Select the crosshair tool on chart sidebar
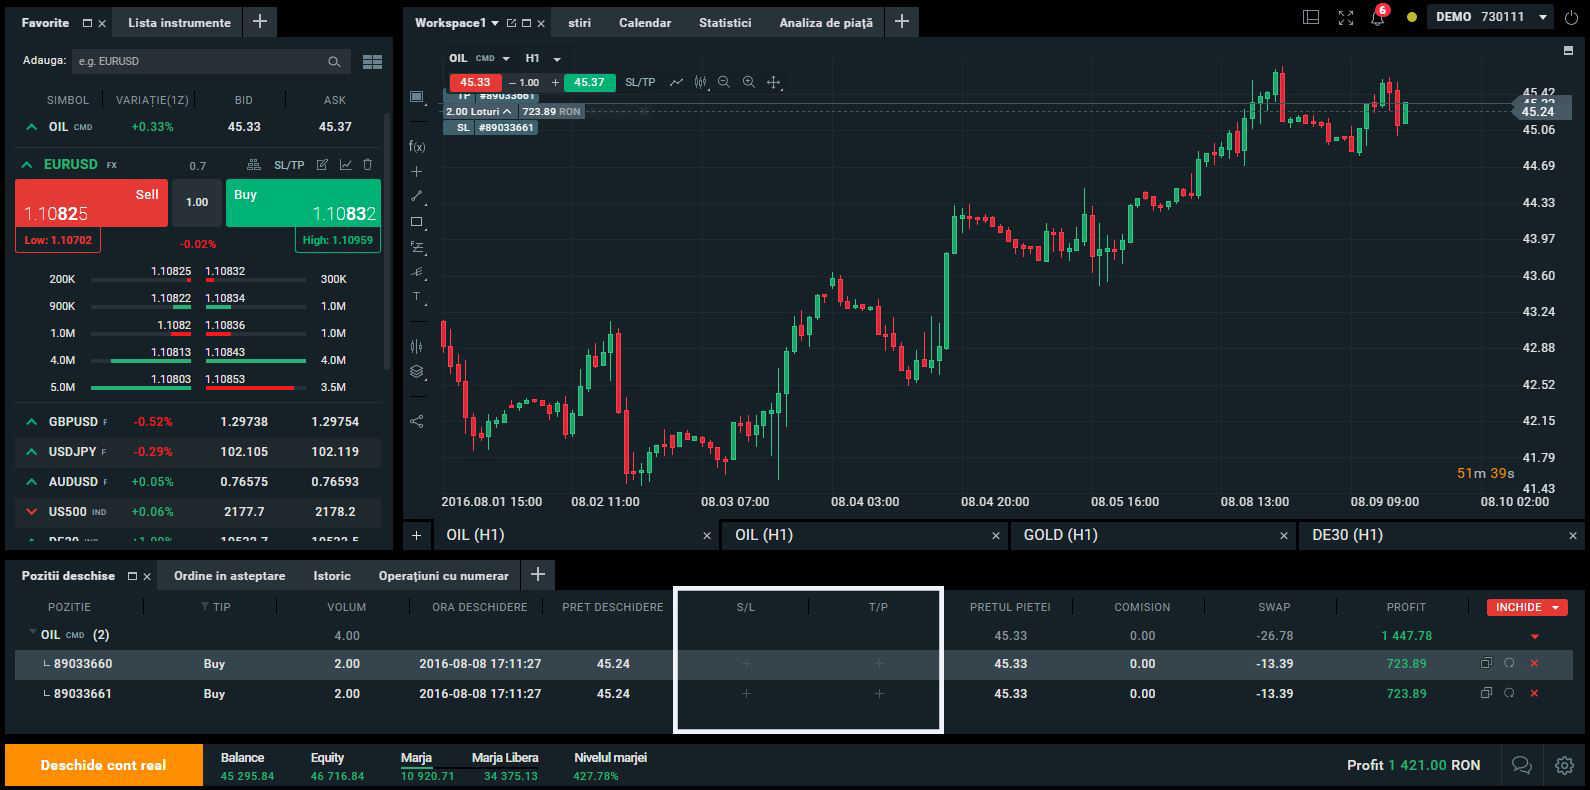 coord(417,171)
